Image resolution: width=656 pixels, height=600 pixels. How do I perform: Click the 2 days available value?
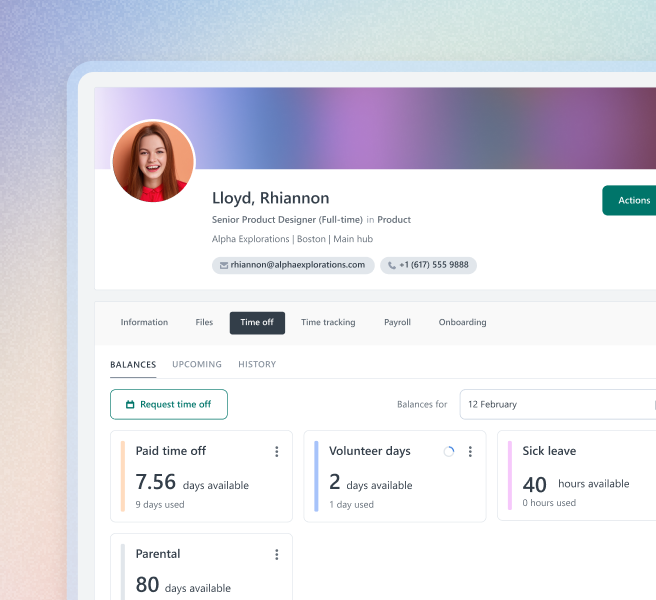coord(371,482)
